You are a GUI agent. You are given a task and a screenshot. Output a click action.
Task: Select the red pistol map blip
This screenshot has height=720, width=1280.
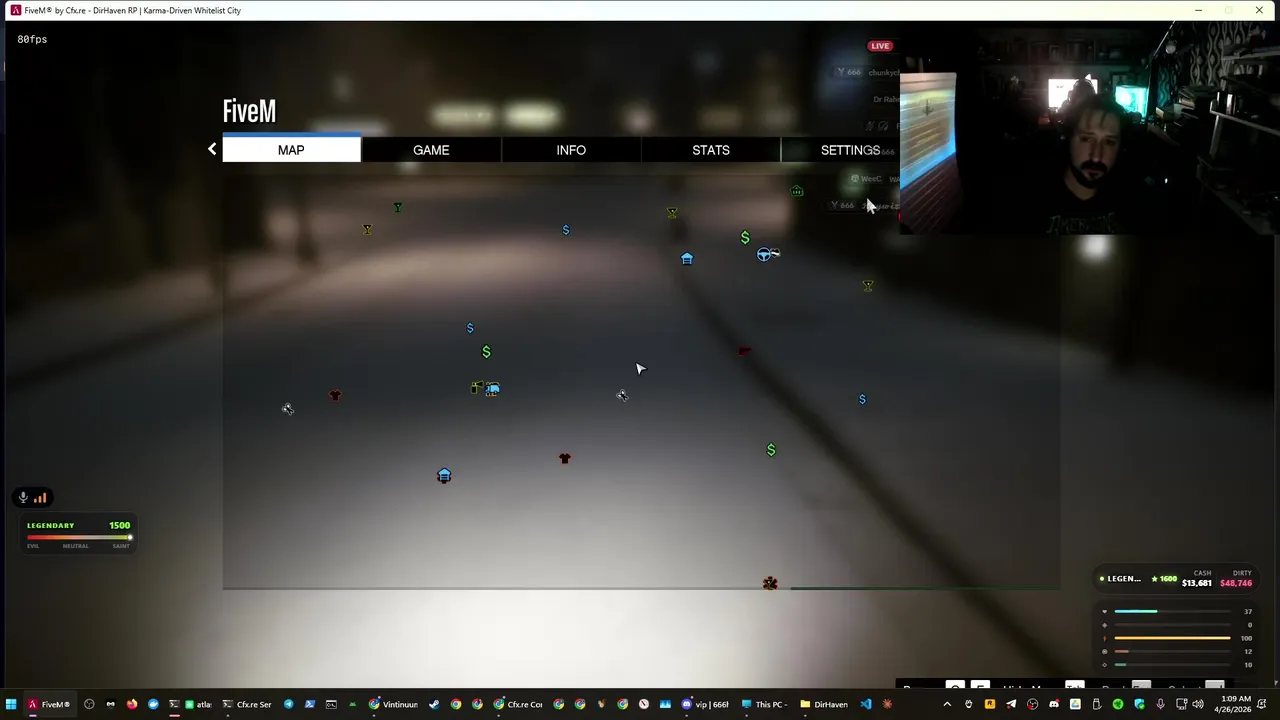744,351
